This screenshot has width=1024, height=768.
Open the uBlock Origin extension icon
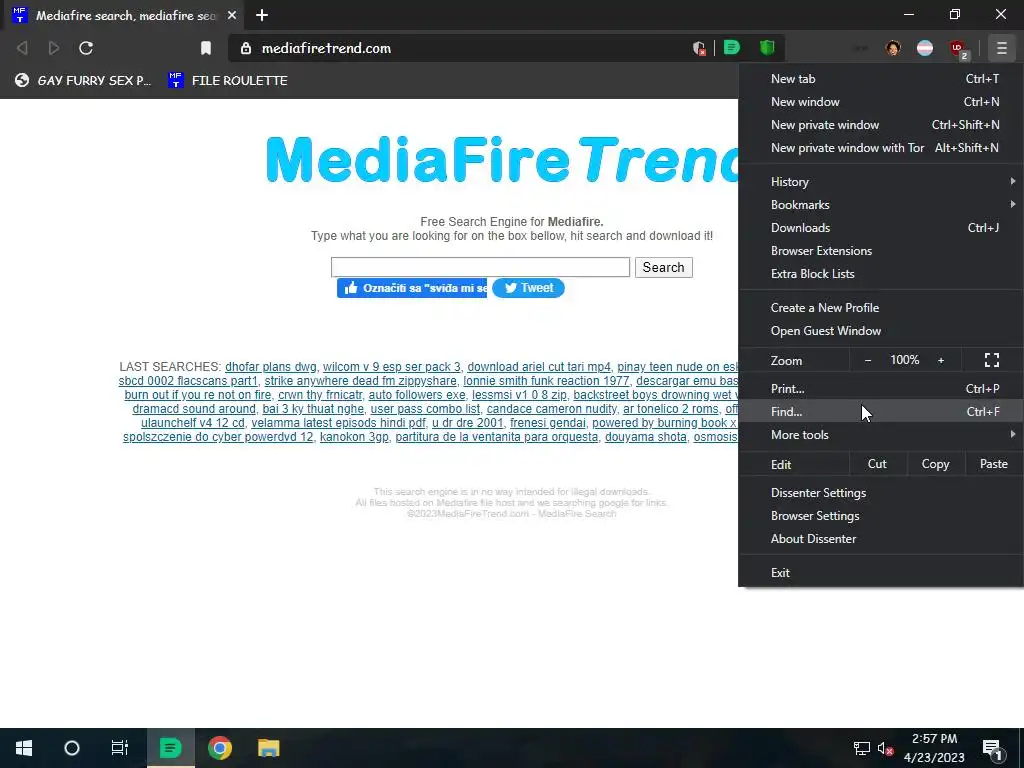[x=958, y=49]
